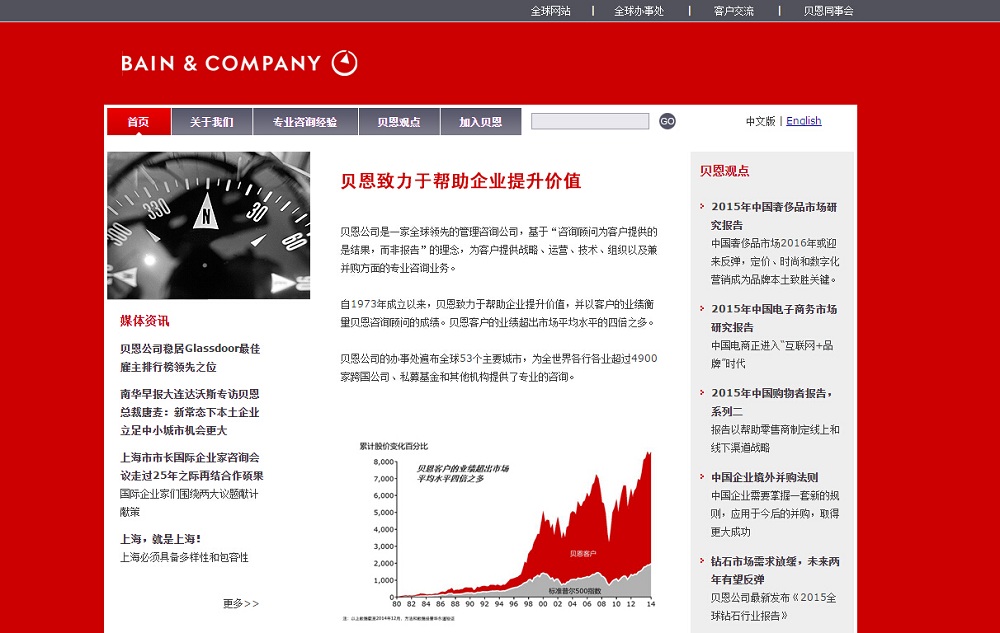The width and height of the screenshot is (1000, 633).
Task: Click the compass thumbnail image
Action: 209,225
